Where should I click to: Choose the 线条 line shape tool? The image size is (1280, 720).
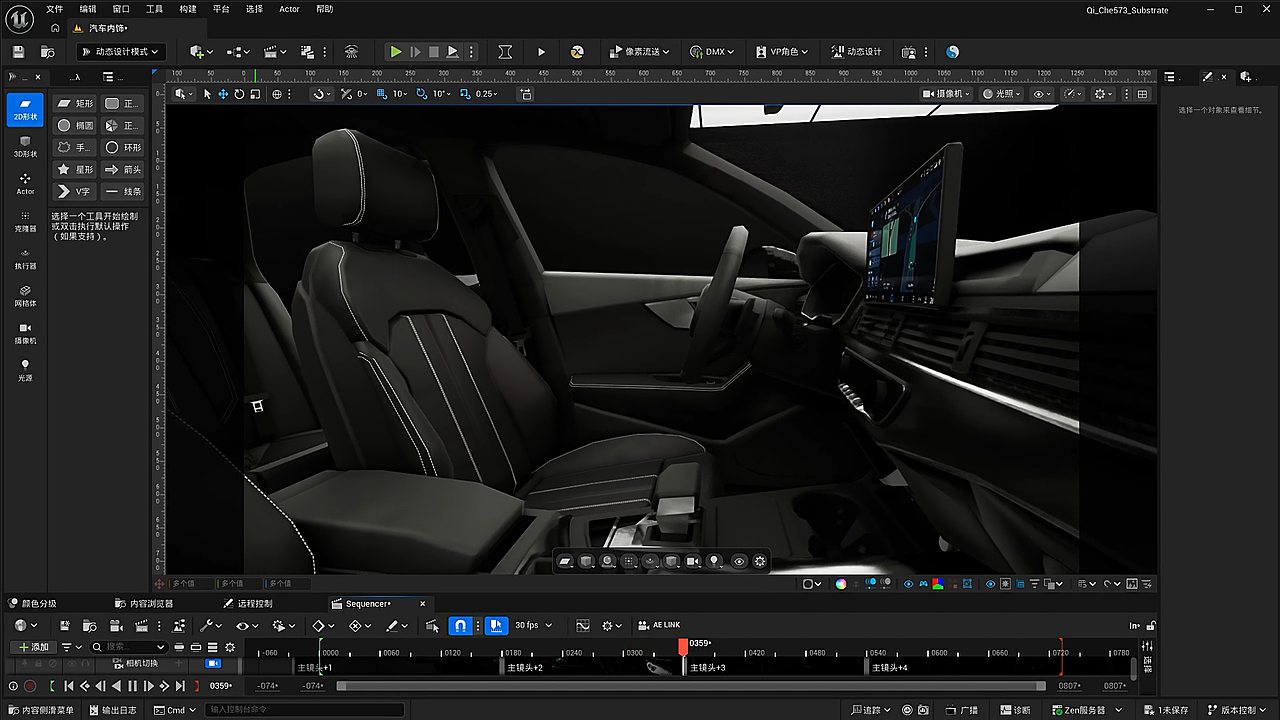pos(123,191)
